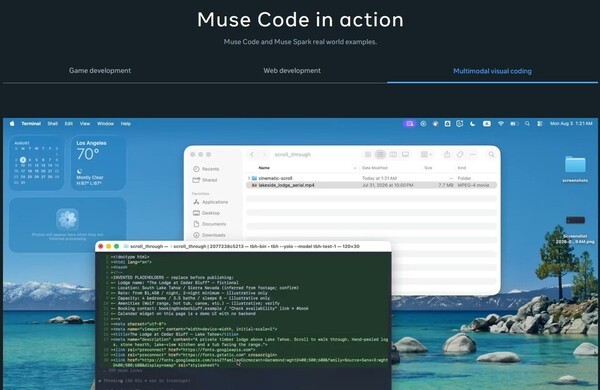Open the Shell menu
Screen dimensions: 600x390
tap(52, 124)
